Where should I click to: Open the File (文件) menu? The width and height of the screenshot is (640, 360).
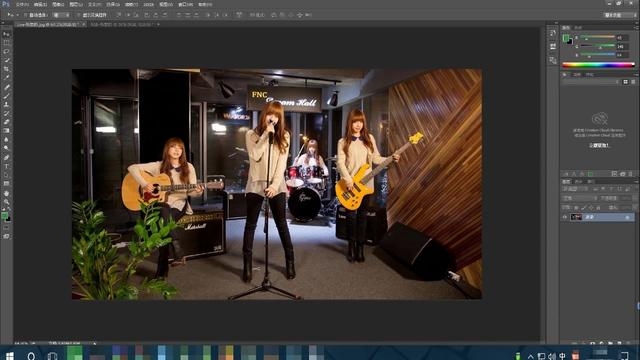(22, 4)
